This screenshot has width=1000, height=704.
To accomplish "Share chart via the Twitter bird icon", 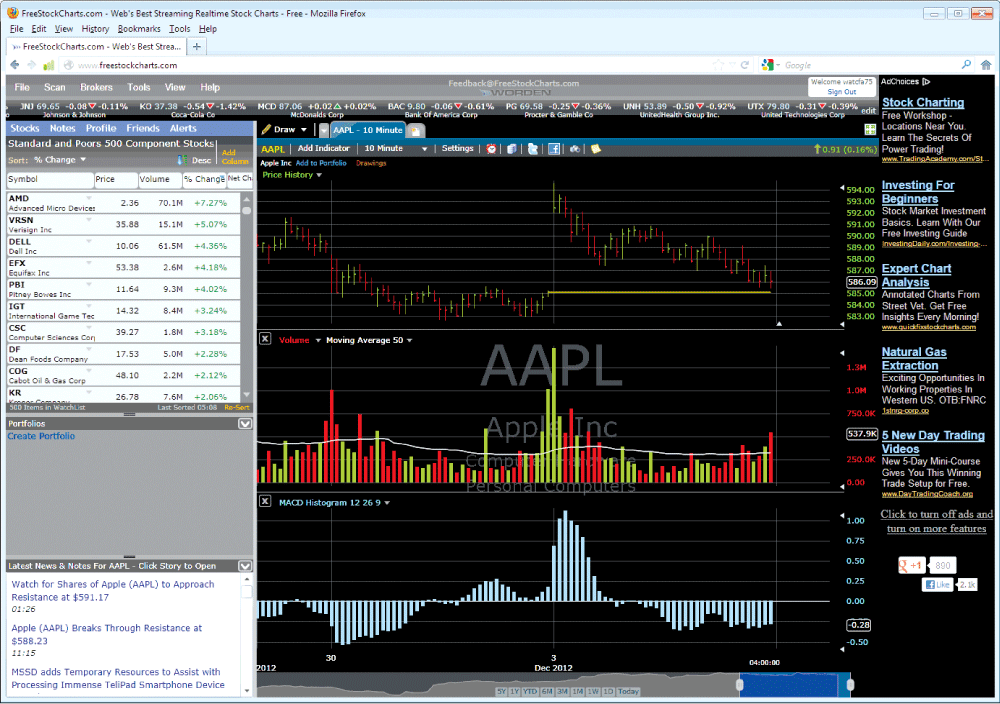I will pos(533,149).
